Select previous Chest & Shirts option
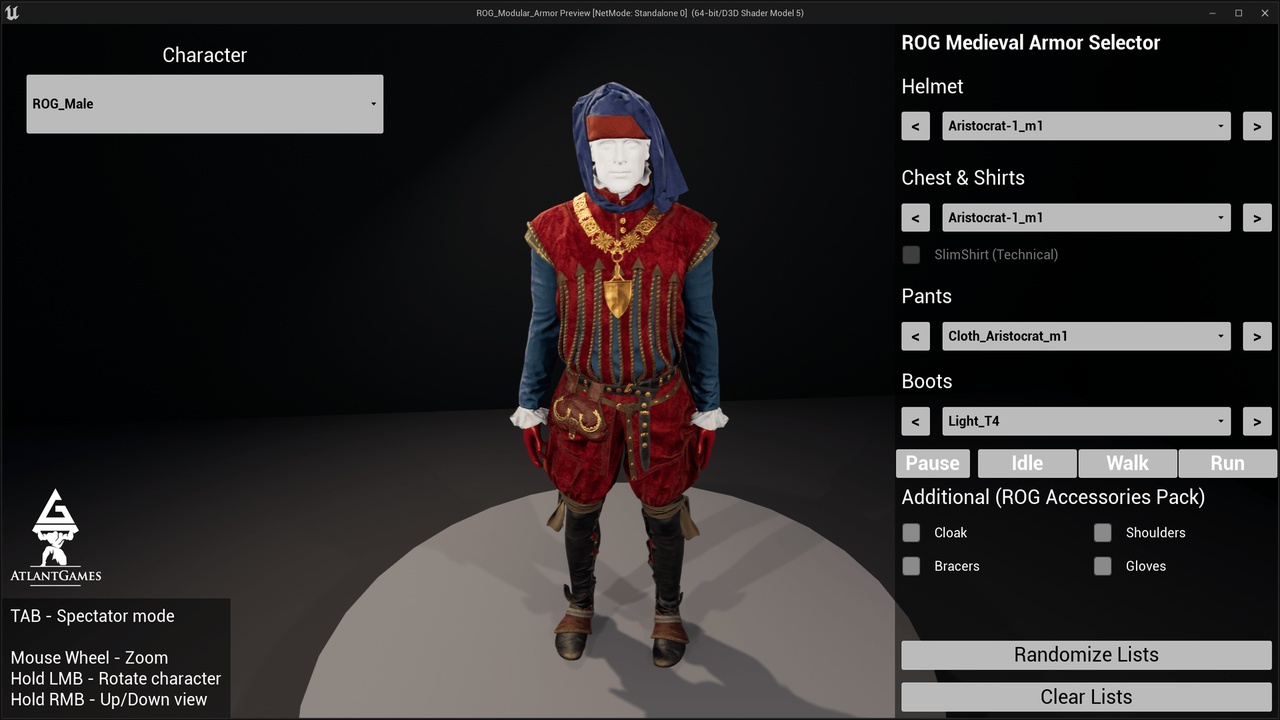Viewport: 1280px width, 720px height. [x=915, y=217]
